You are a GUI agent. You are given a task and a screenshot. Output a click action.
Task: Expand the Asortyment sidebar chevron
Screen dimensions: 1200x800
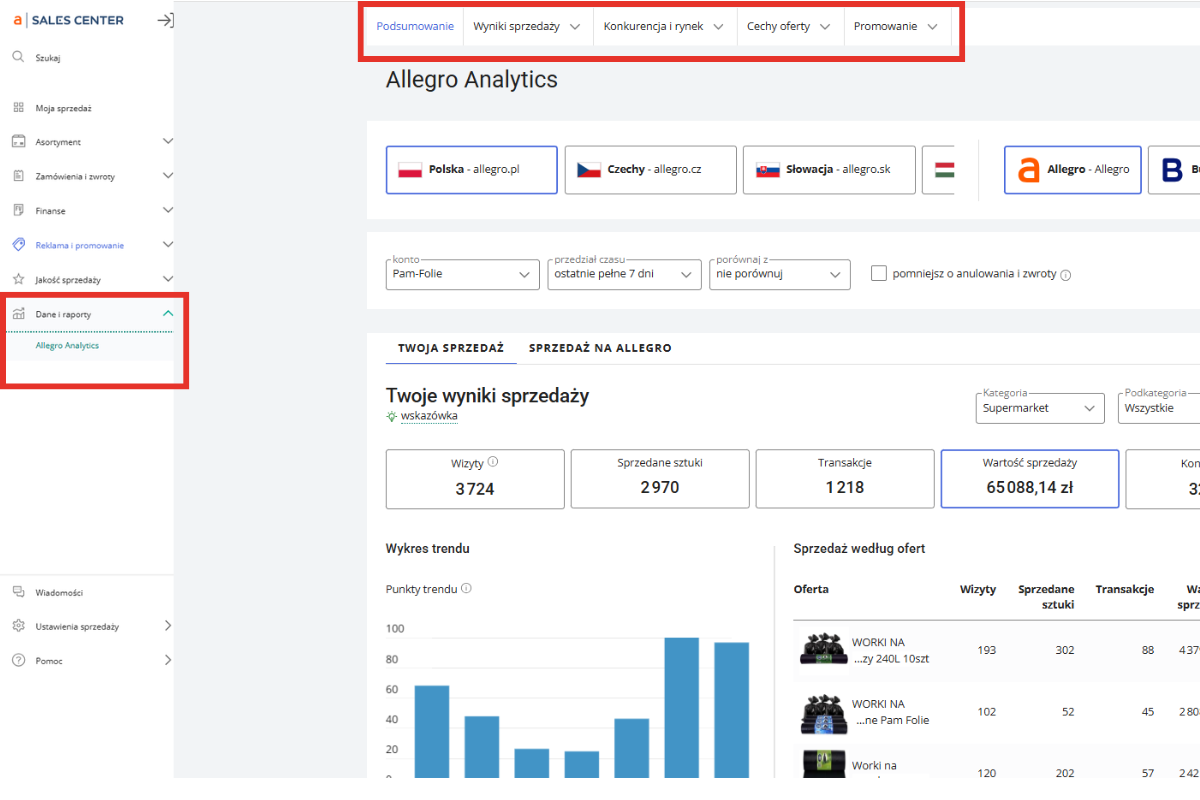pyautogui.click(x=168, y=142)
